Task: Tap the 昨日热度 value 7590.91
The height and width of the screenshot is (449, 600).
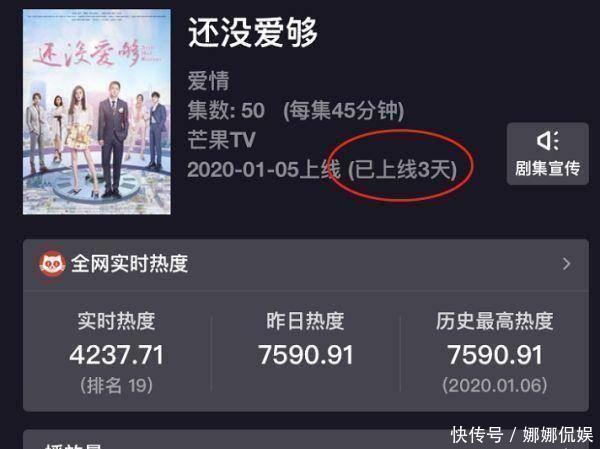Action: point(305,355)
